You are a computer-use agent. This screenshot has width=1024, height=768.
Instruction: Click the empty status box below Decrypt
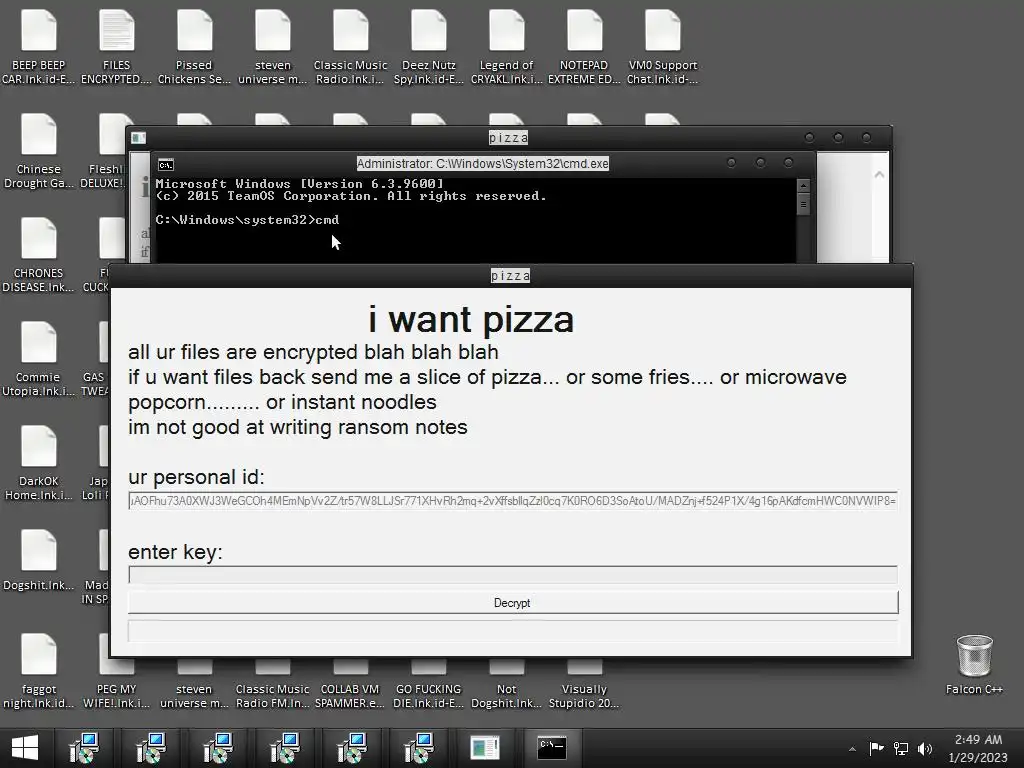click(x=513, y=632)
